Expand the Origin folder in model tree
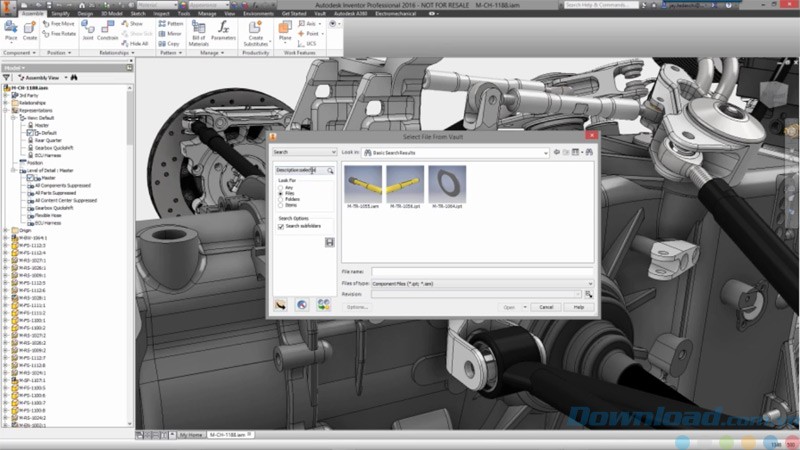Image resolution: width=800 pixels, height=450 pixels. [5, 229]
